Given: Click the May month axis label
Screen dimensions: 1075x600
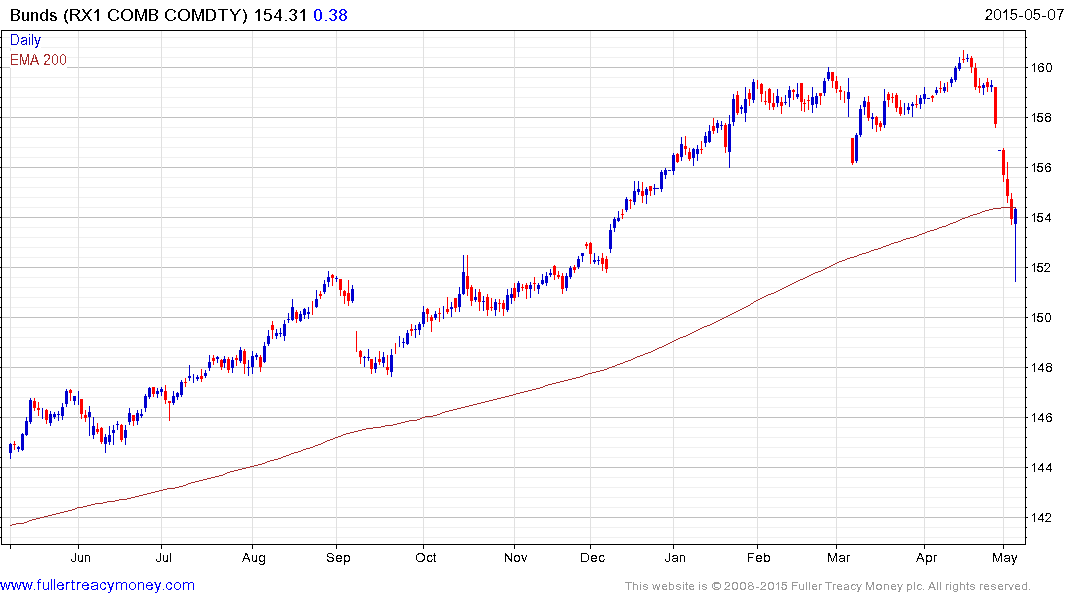Looking at the screenshot, I should 1005,557.
